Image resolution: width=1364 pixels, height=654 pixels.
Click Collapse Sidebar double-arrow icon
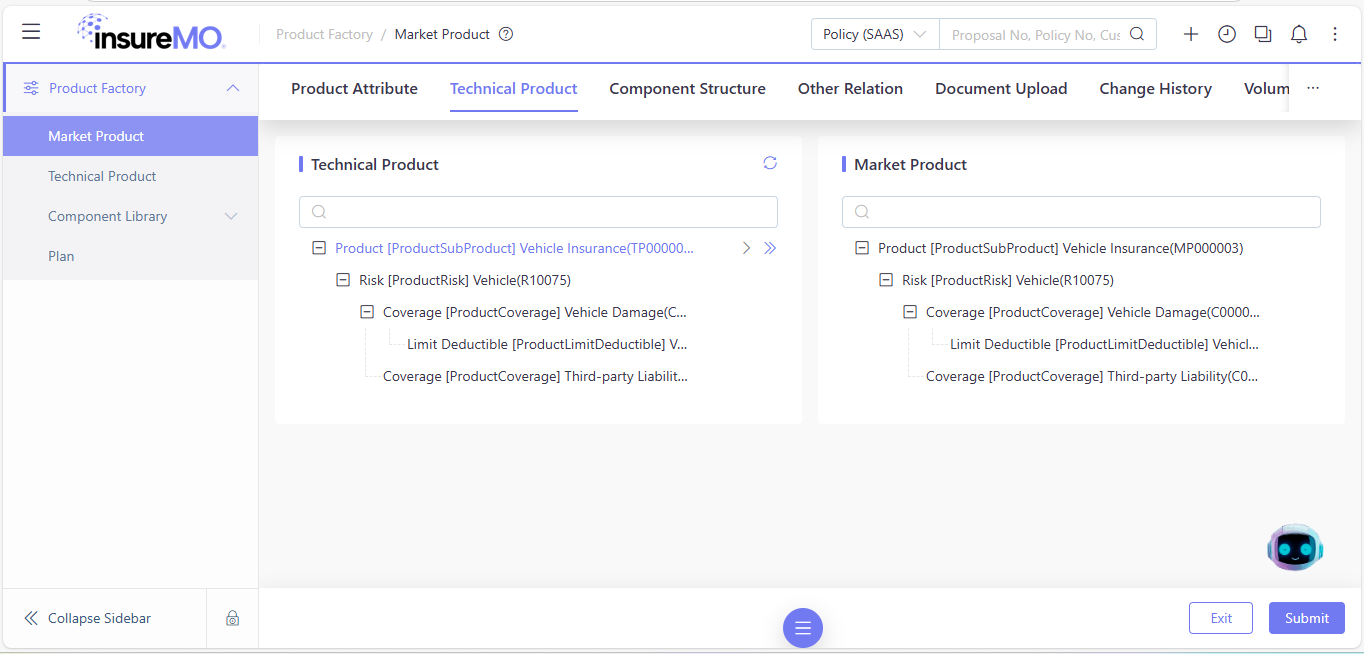coord(31,618)
